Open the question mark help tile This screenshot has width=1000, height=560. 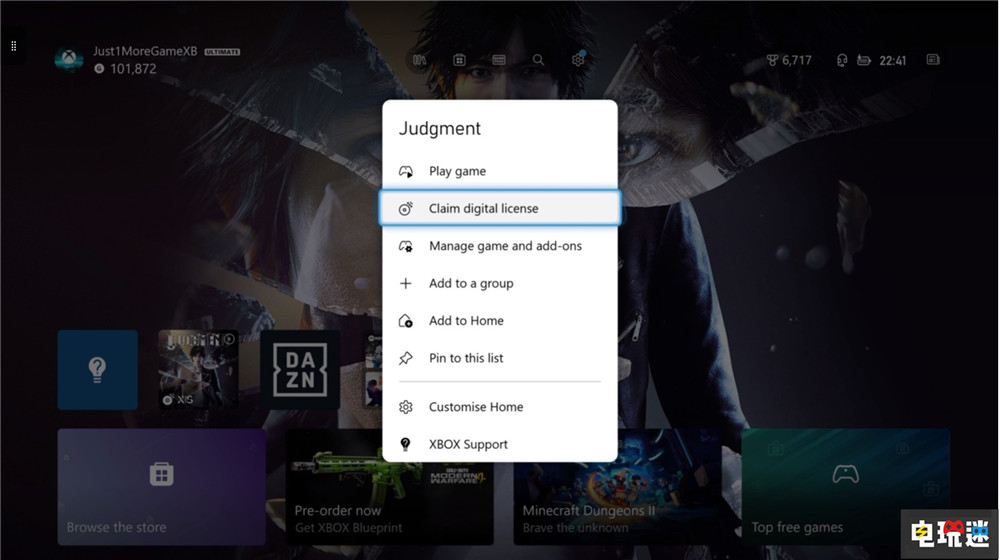pos(98,369)
